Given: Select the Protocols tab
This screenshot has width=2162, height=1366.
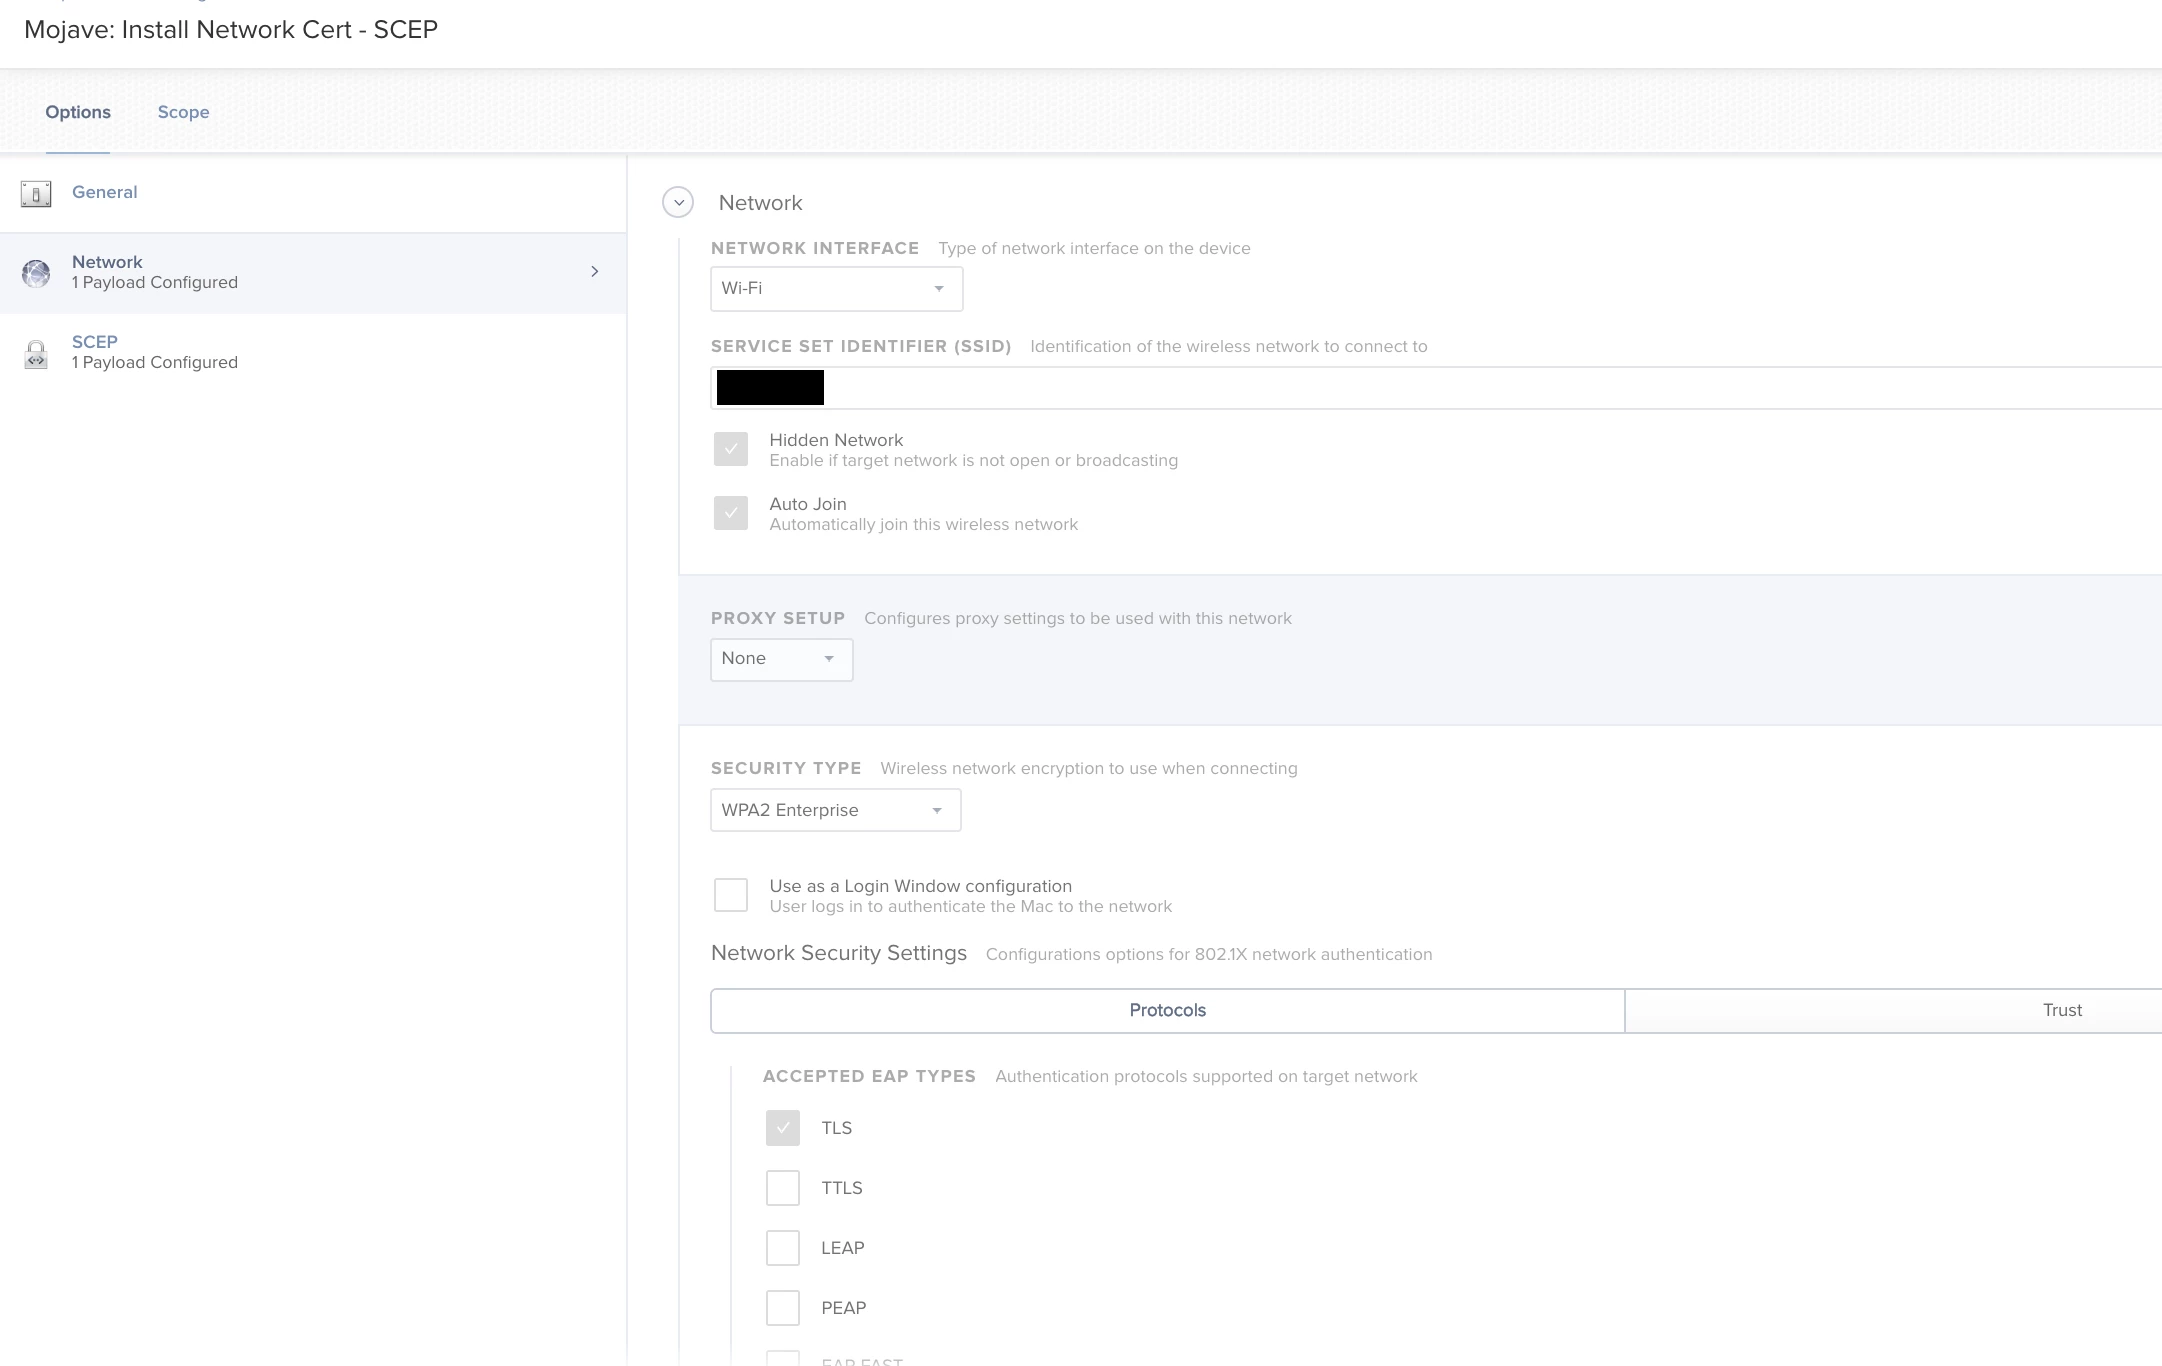Looking at the screenshot, I should (x=1167, y=1010).
